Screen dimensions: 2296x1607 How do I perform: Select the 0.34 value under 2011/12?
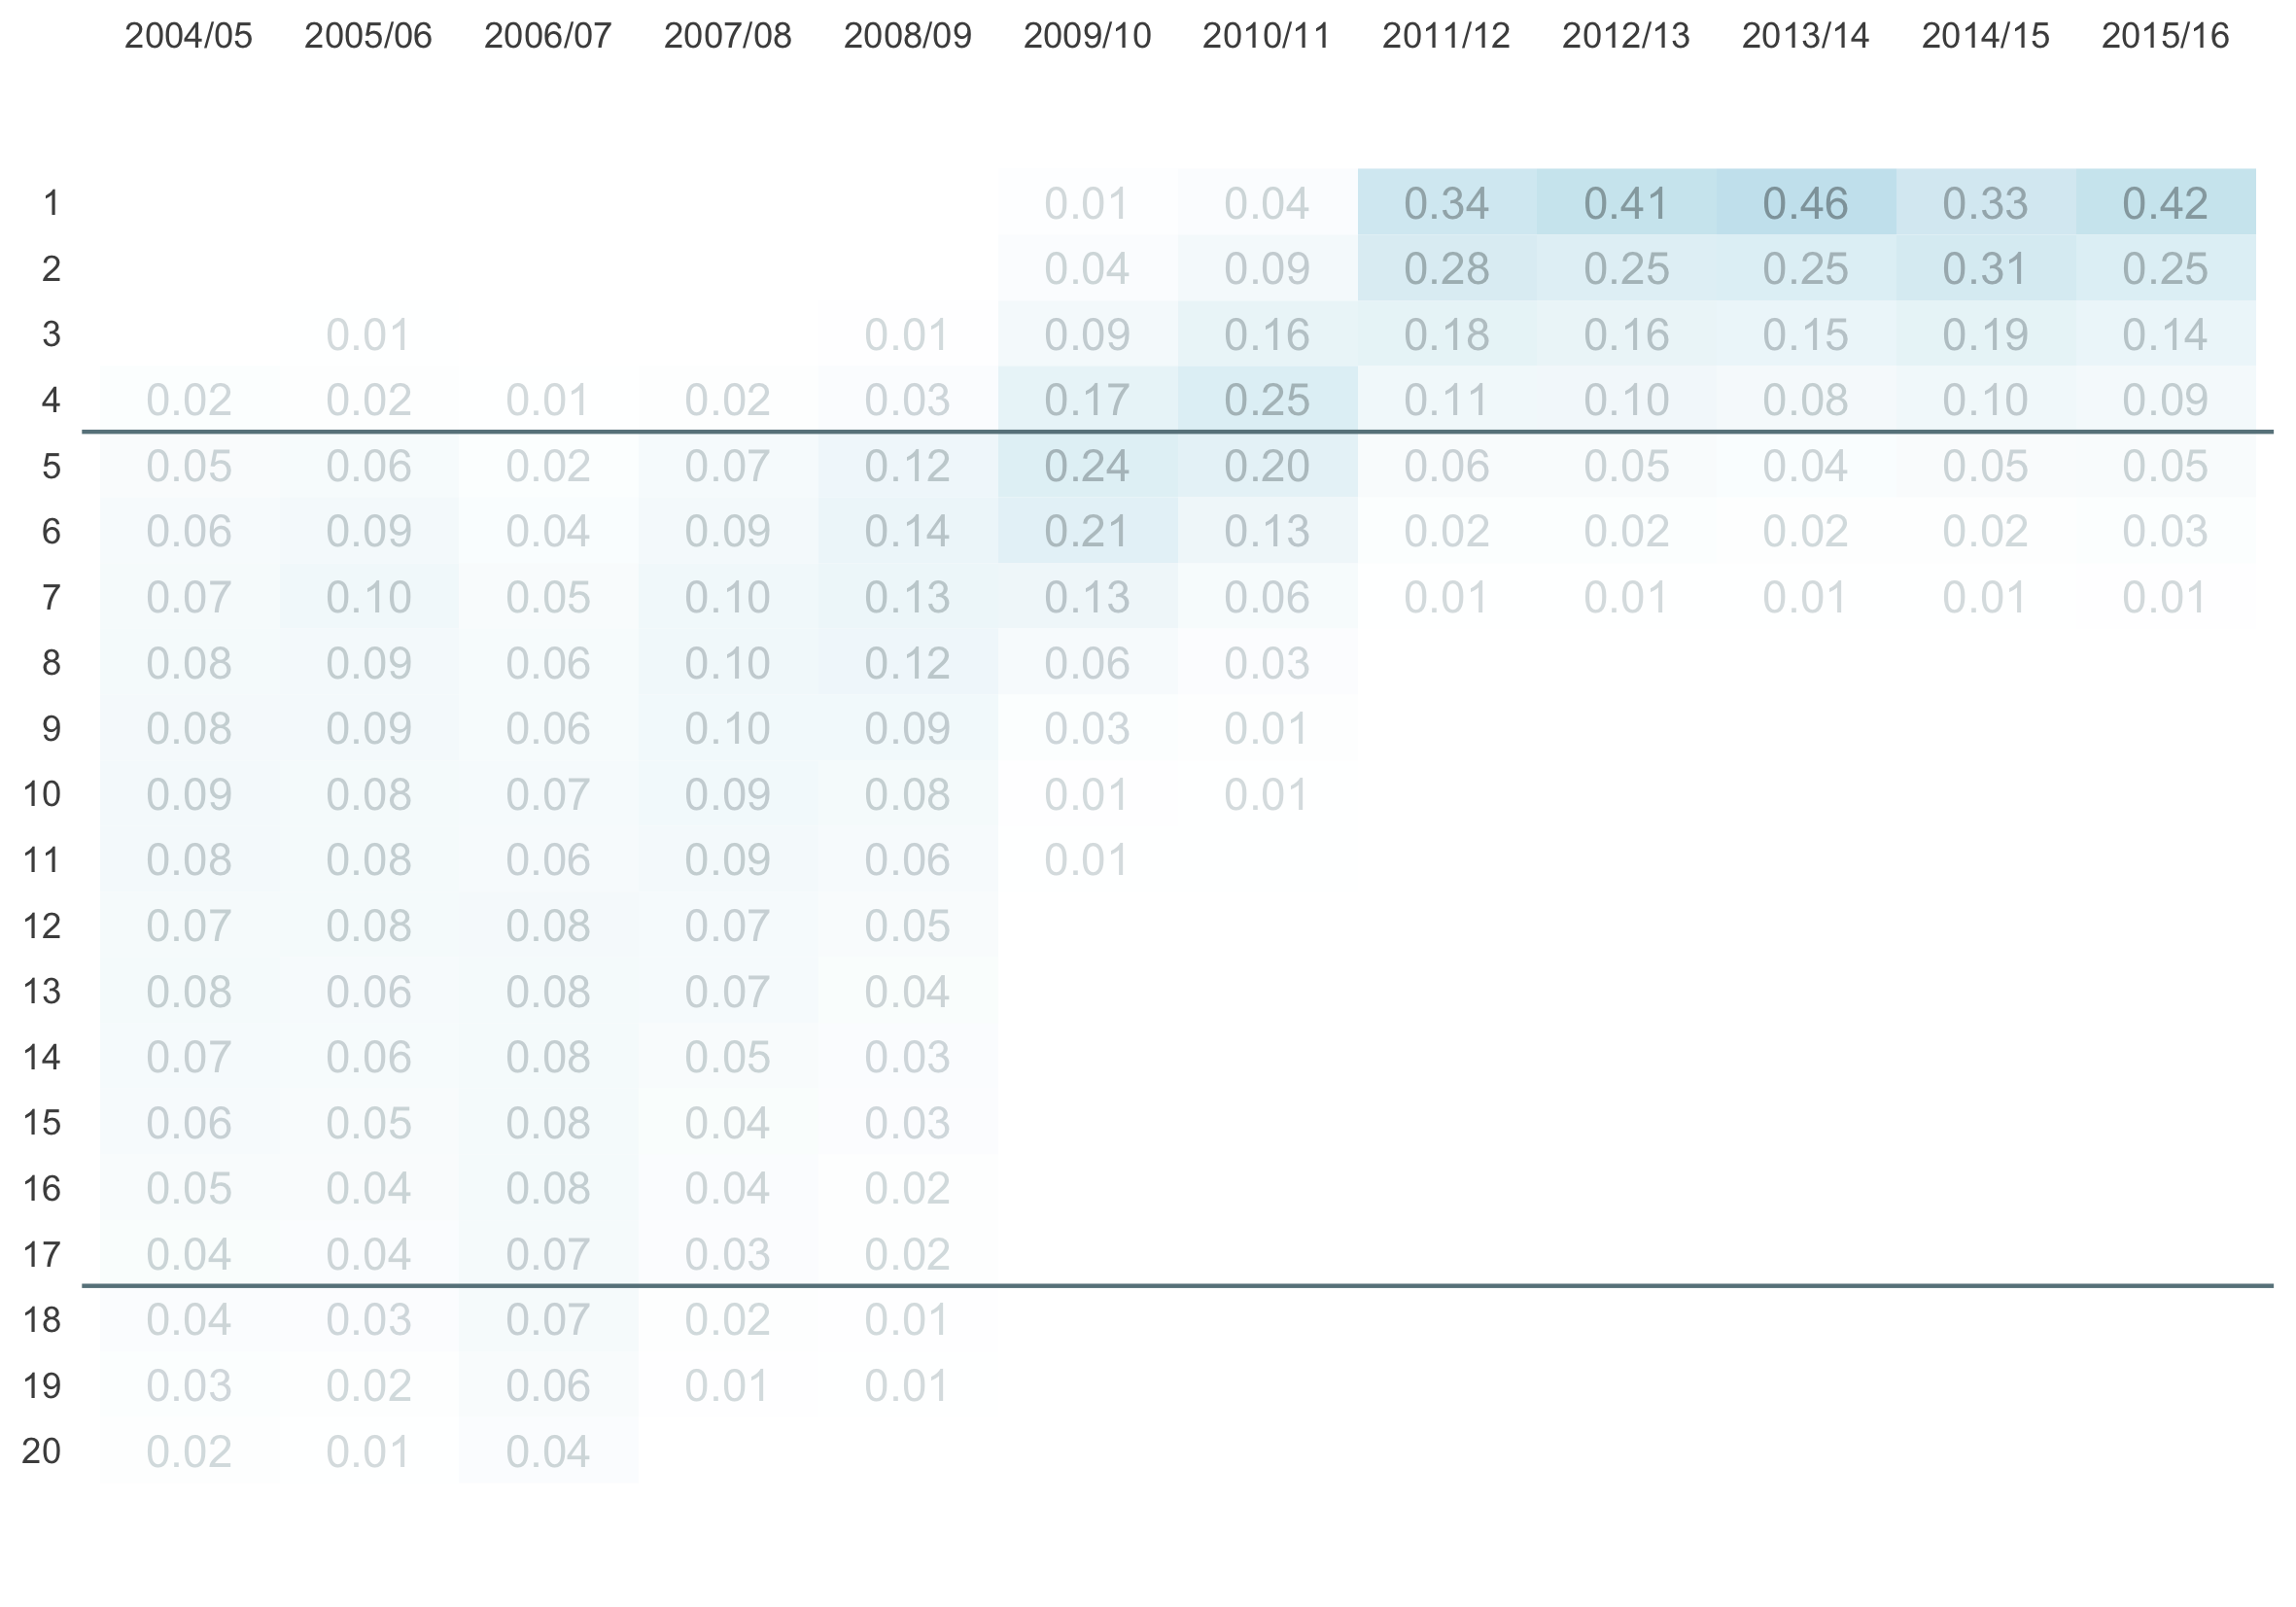(x=1446, y=204)
